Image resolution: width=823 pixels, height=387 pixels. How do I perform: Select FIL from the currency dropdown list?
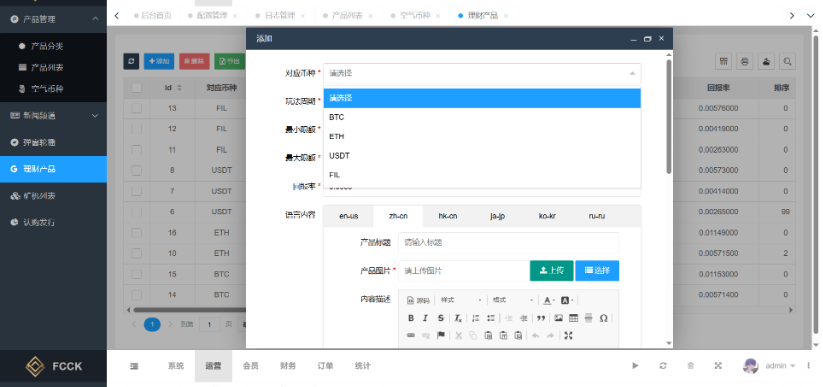click(x=482, y=175)
